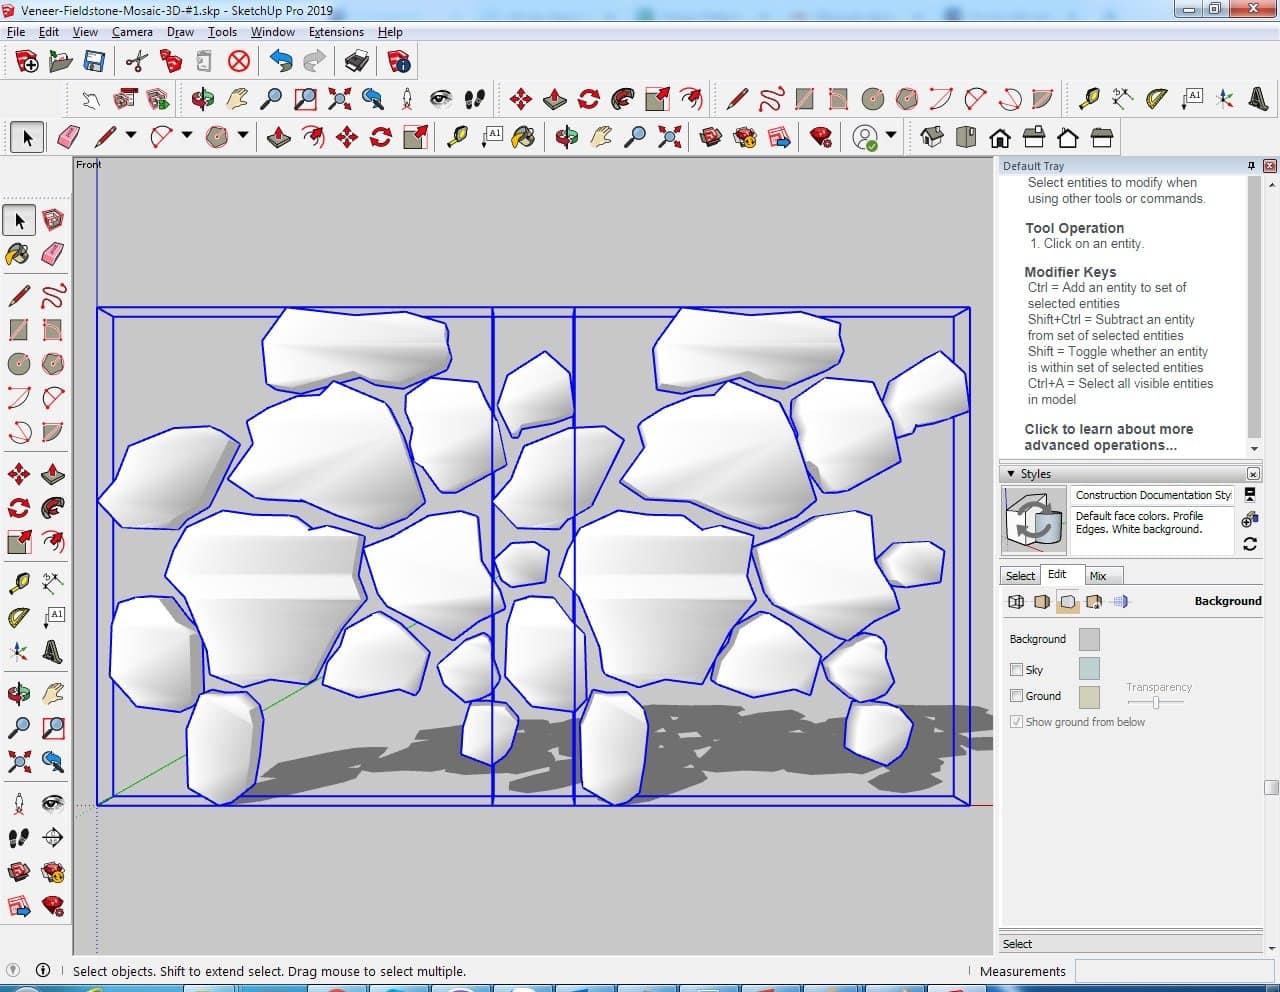Click the Paint Bucket tool
Screen dimensions: 1280x992
click(x=18, y=254)
